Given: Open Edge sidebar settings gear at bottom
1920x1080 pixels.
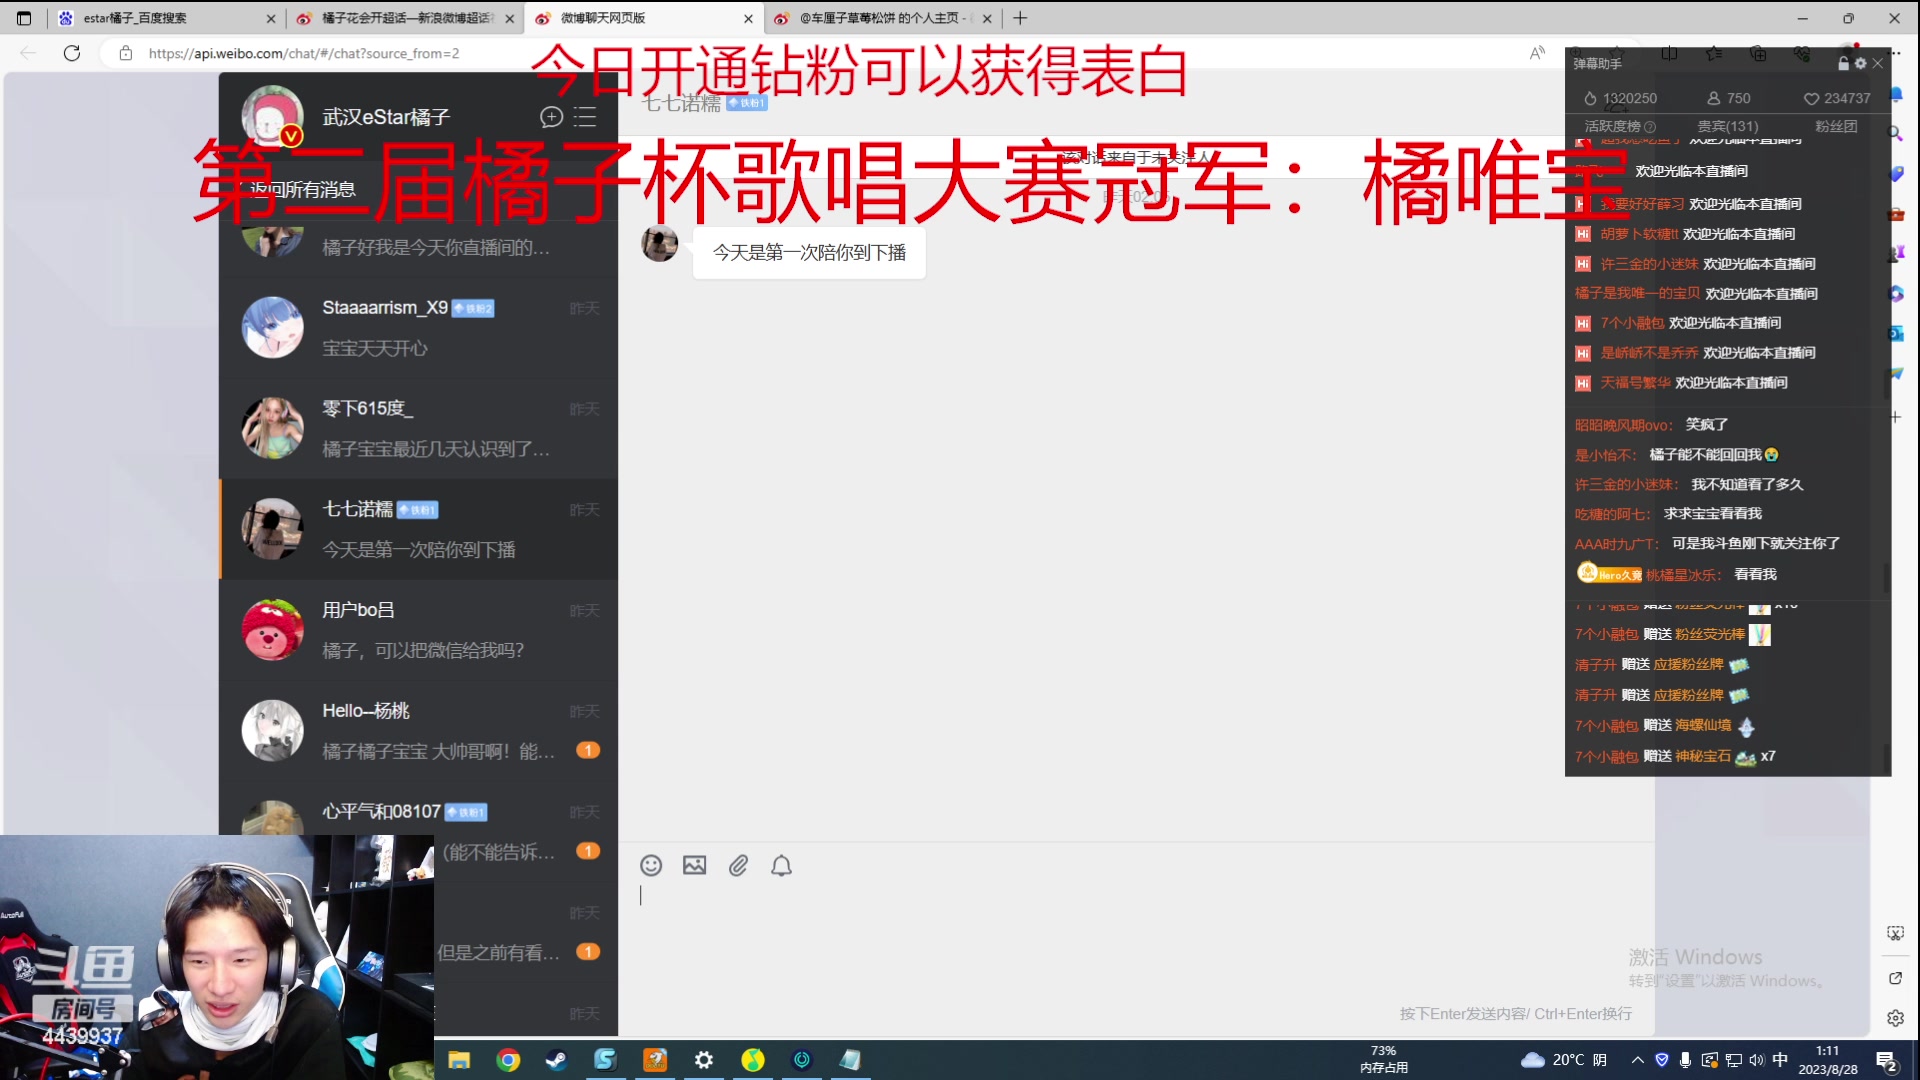Looking at the screenshot, I should [1895, 1018].
